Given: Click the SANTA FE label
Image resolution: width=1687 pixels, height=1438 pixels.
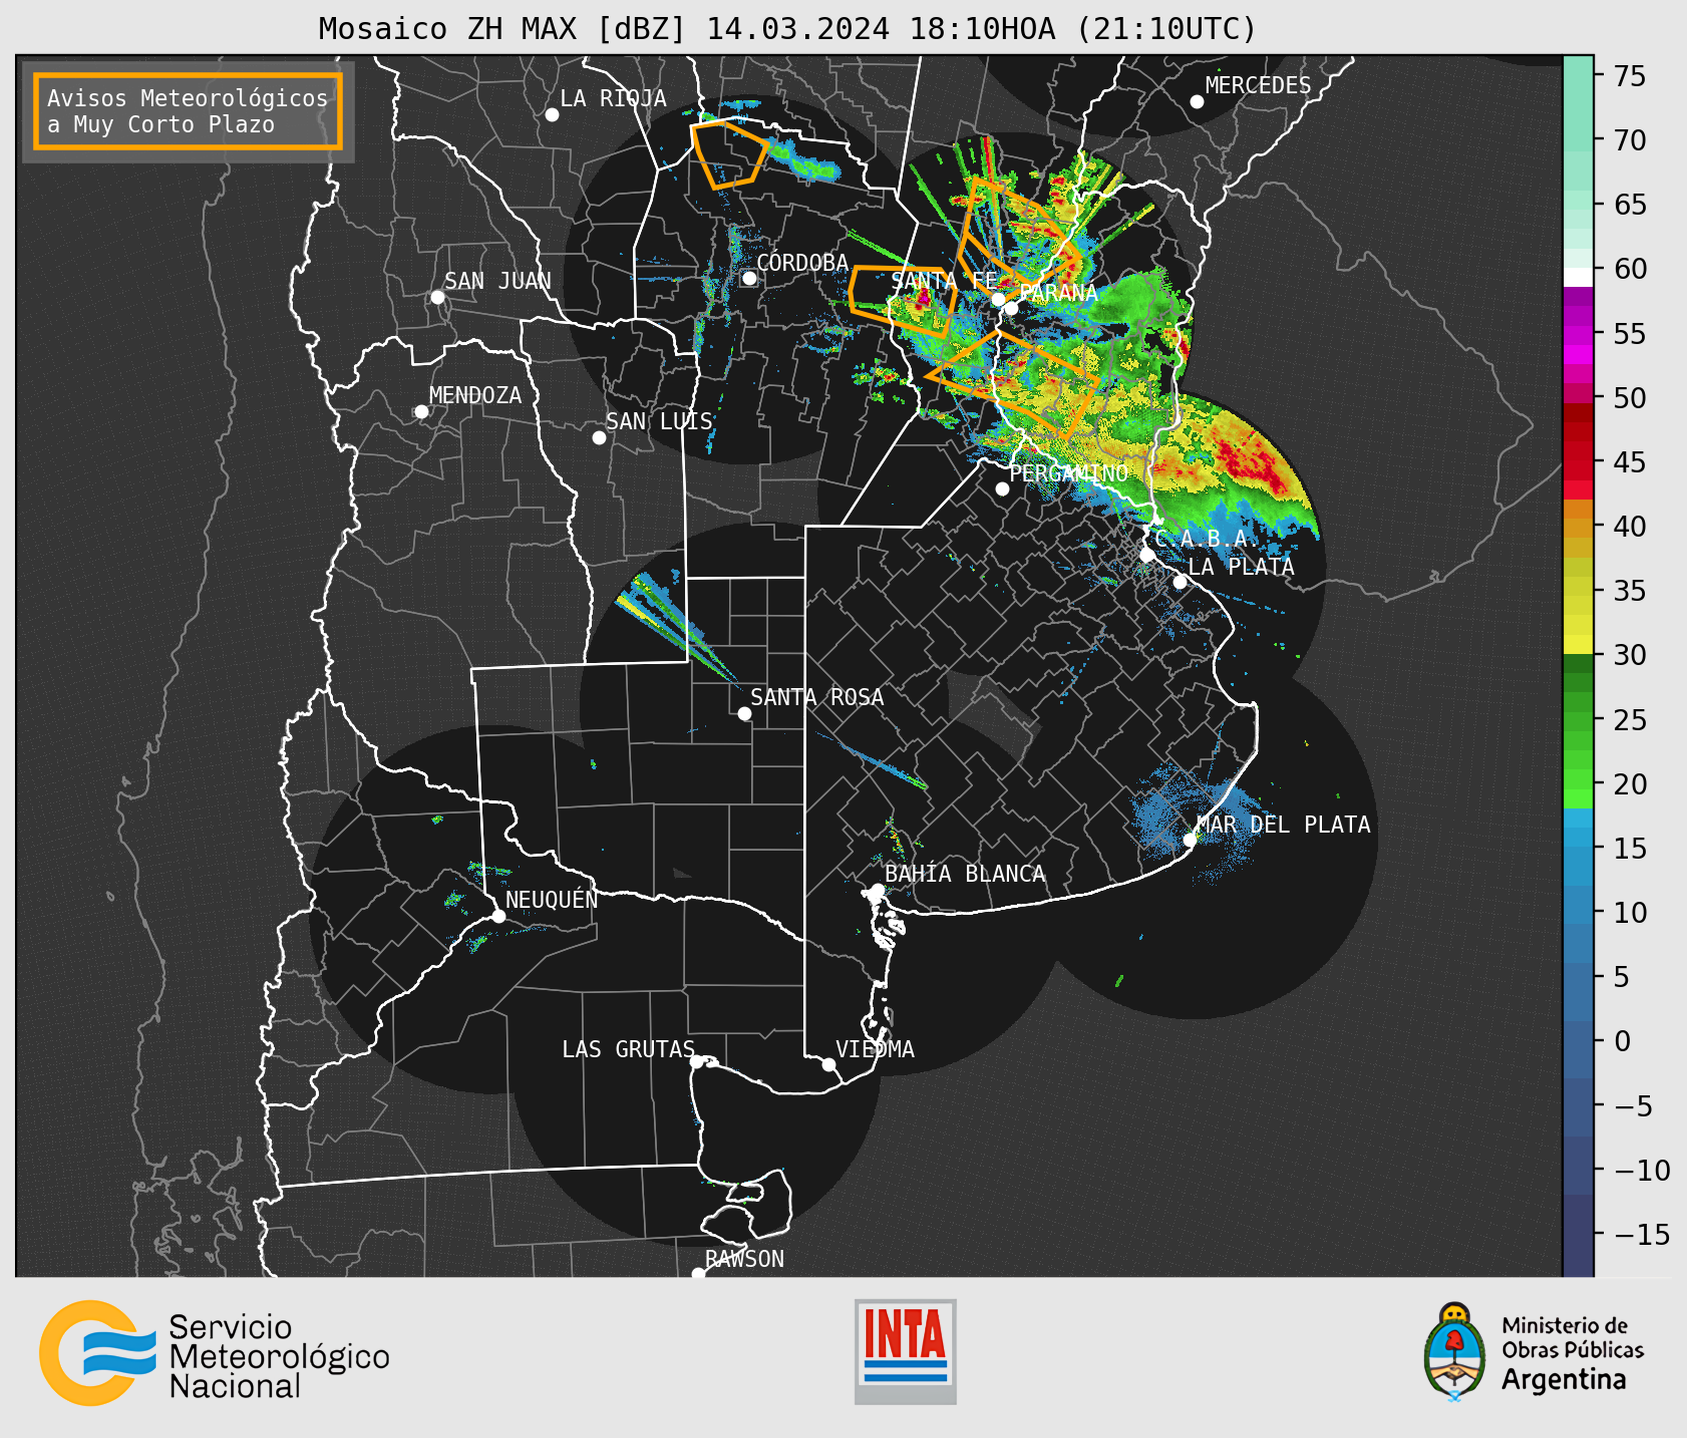Looking at the screenshot, I should 943,281.
